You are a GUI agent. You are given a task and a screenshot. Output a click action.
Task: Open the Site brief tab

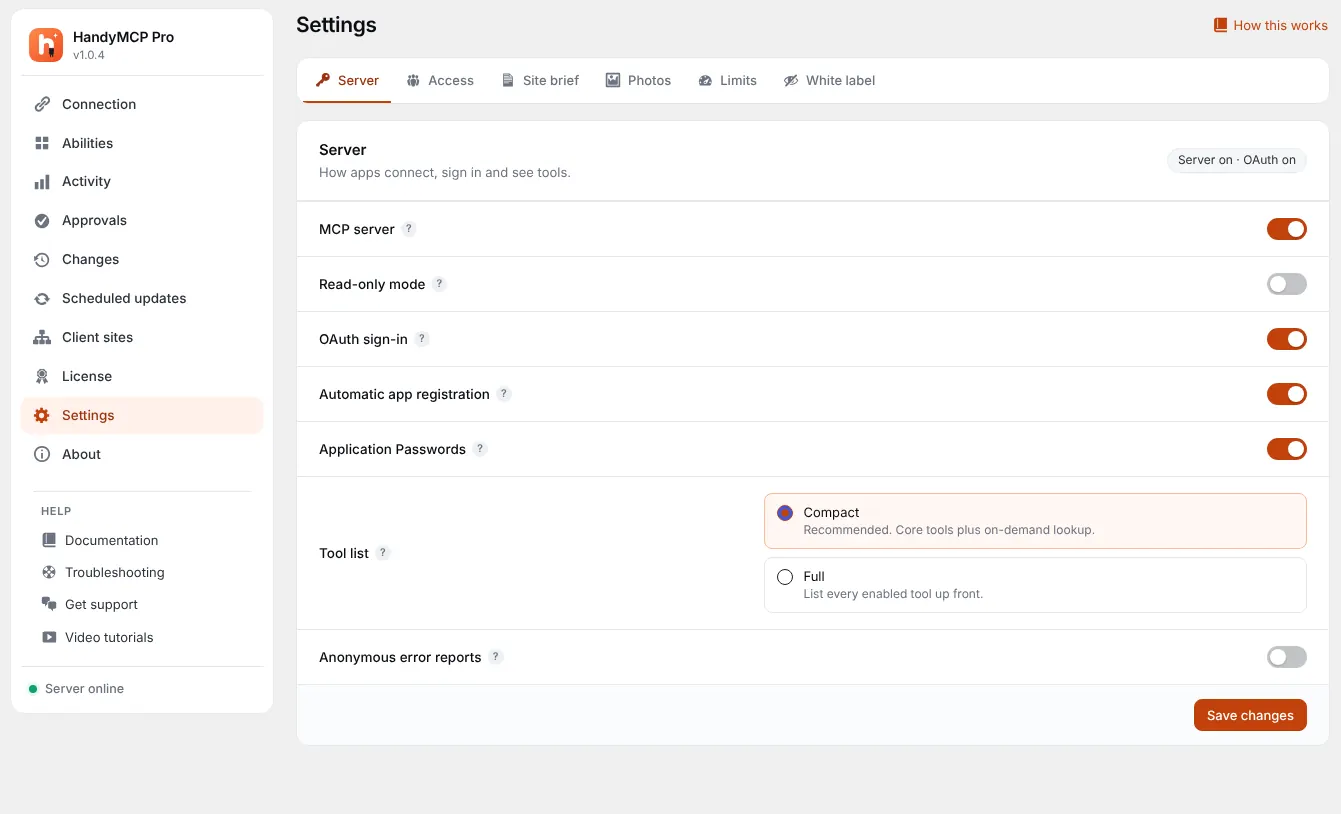[540, 80]
